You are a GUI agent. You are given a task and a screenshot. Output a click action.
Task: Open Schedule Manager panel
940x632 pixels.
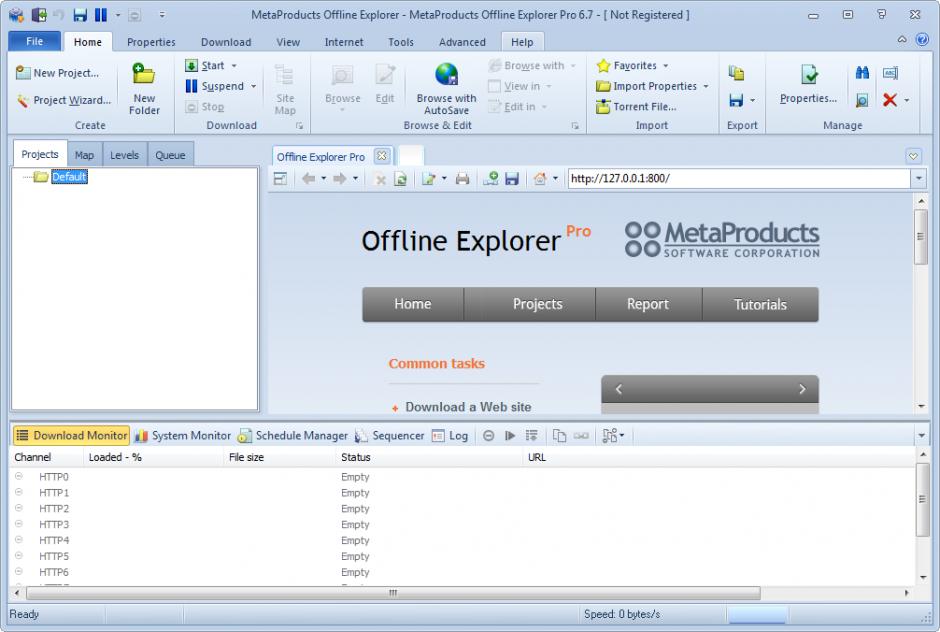tap(293, 435)
